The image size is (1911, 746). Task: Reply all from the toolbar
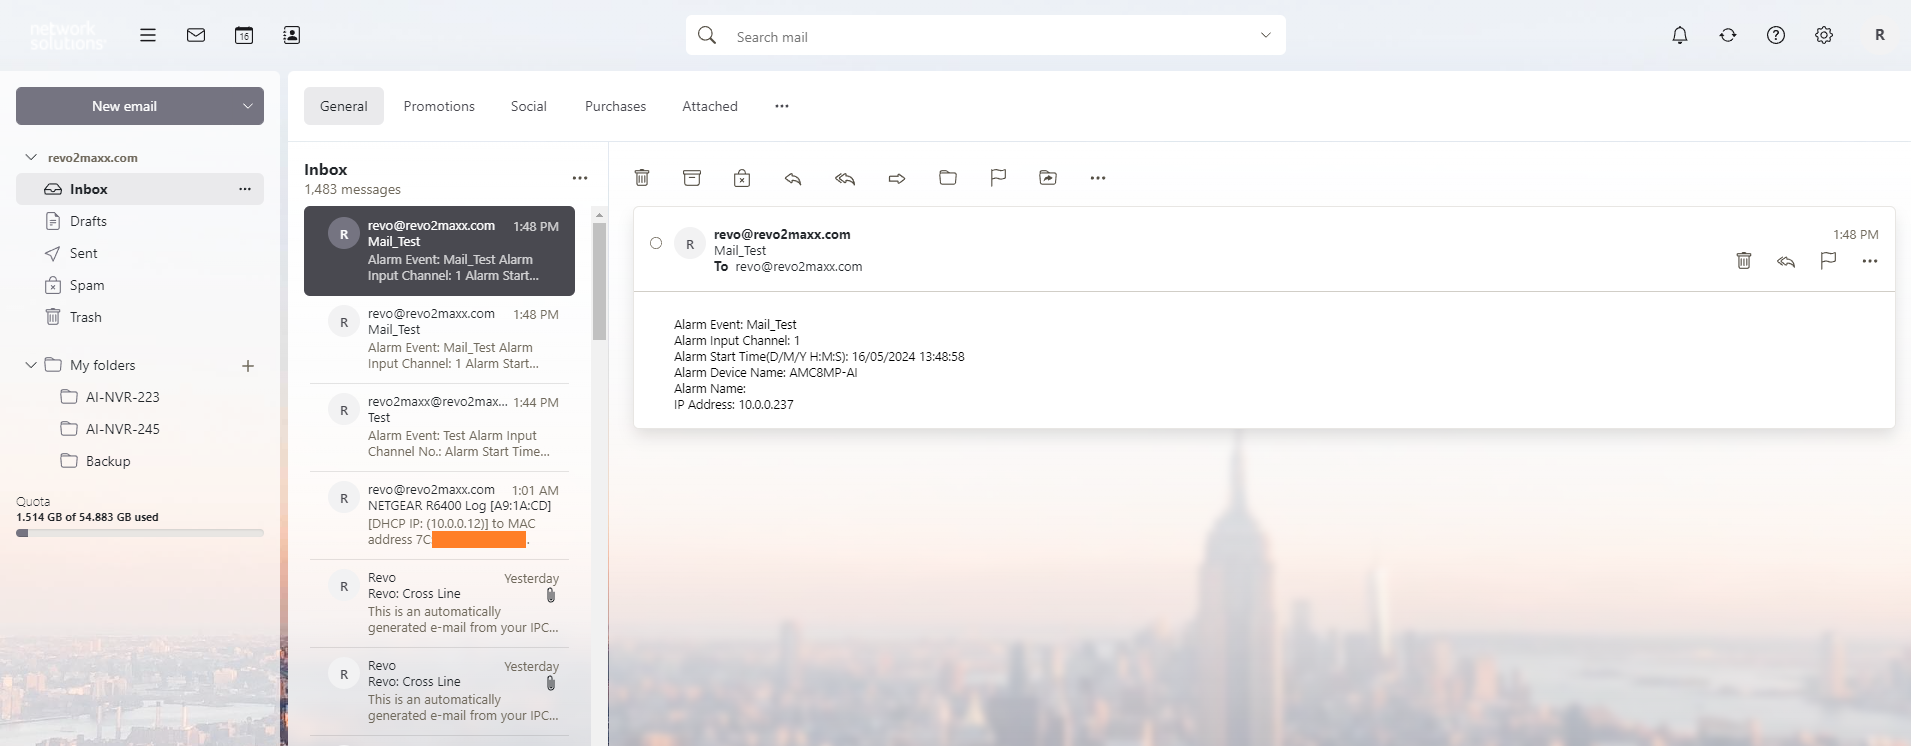(x=845, y=178)
